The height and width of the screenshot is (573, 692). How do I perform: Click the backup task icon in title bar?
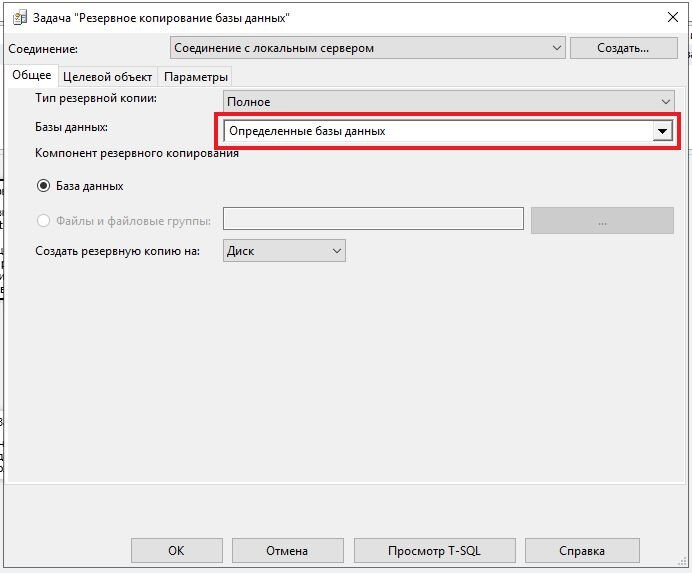pos(19,18)
